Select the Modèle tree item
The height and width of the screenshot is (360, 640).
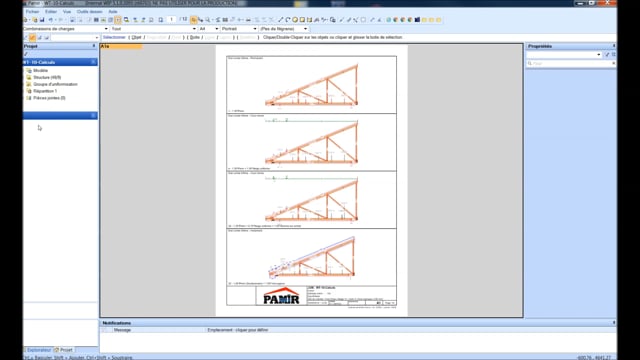click(x=40, y=71)
